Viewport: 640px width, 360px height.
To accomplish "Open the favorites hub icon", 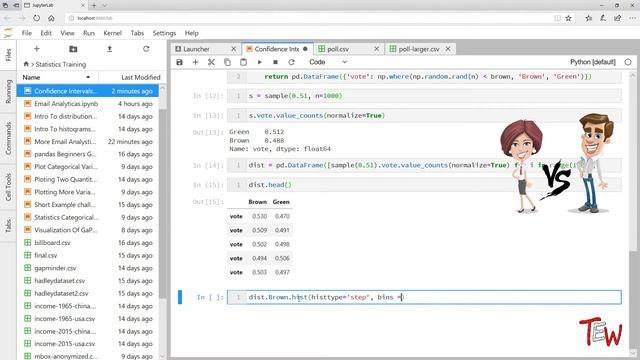I will [x=589, y=18].
